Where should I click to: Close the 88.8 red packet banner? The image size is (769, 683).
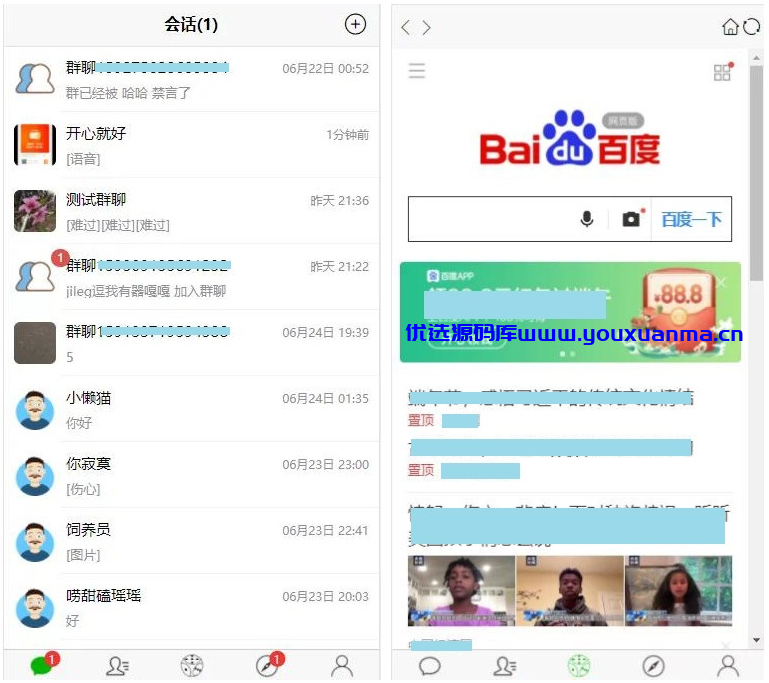(x=721, y=282)
